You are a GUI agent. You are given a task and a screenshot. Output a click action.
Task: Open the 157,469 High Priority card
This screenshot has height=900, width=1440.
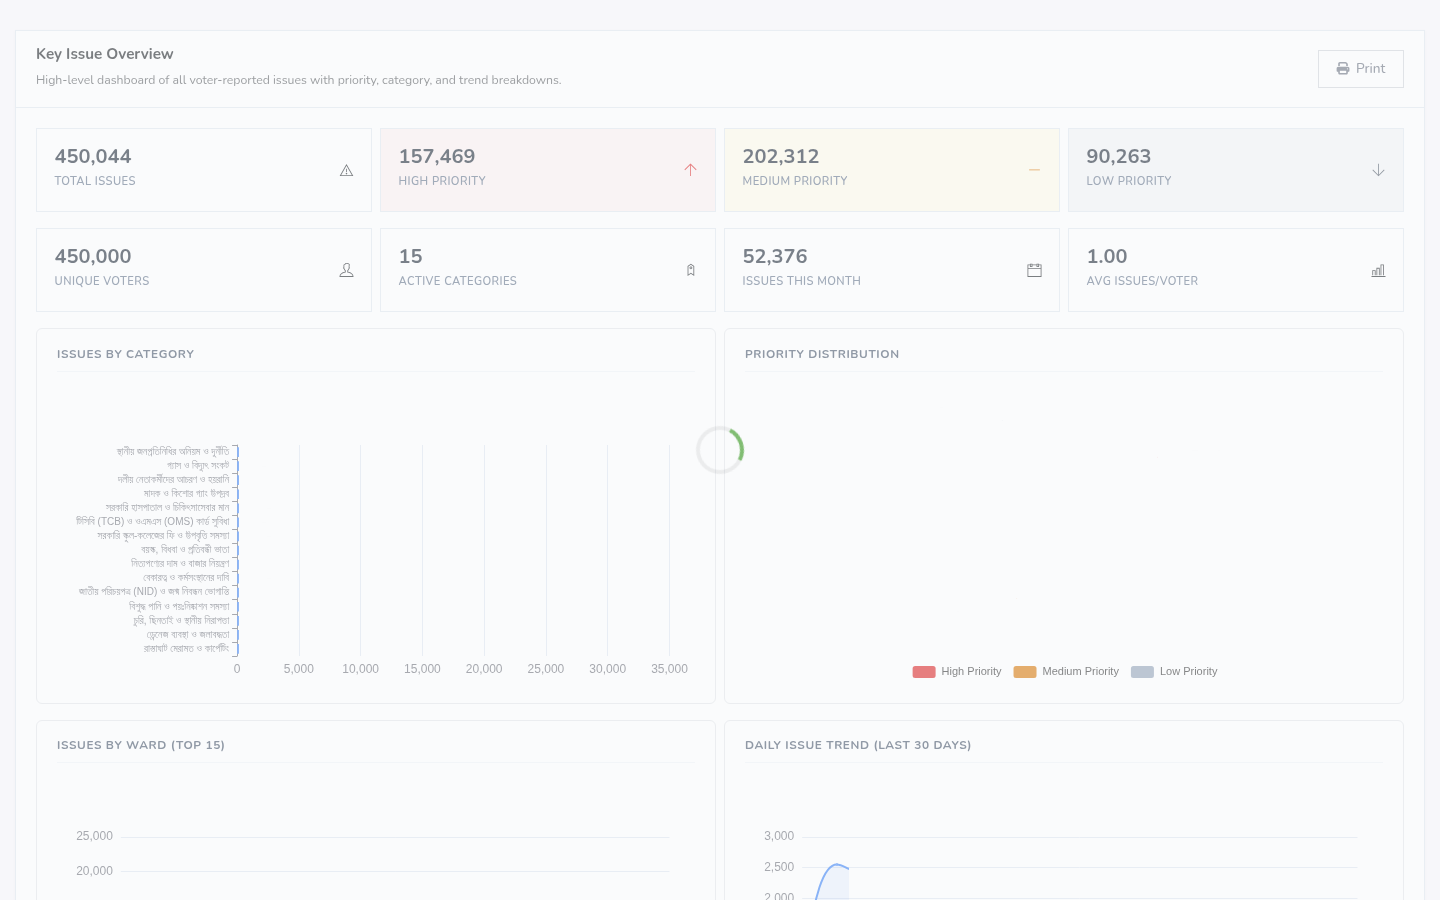[548, 170]
